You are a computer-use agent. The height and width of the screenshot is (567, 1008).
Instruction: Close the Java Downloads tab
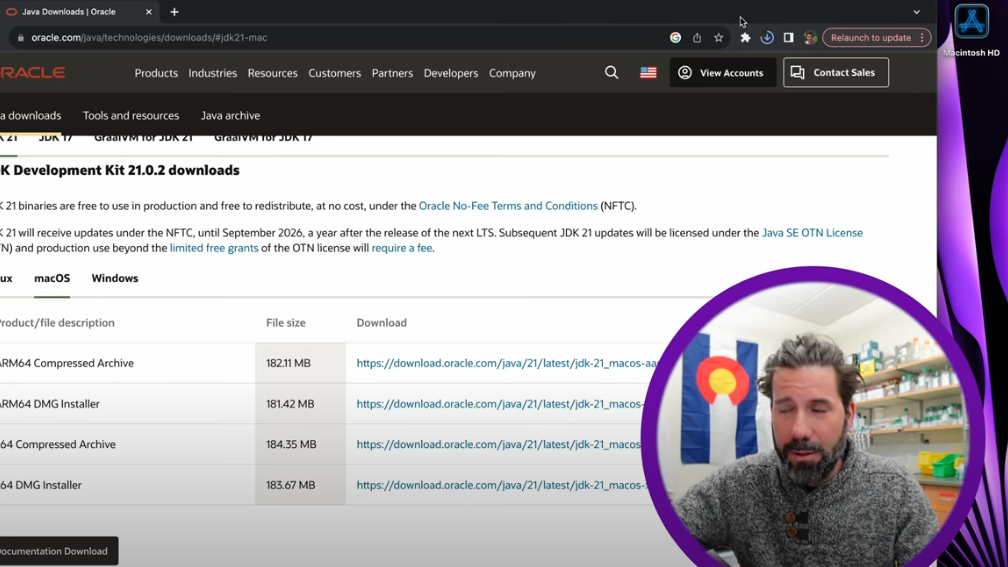(x=148, y=12)
